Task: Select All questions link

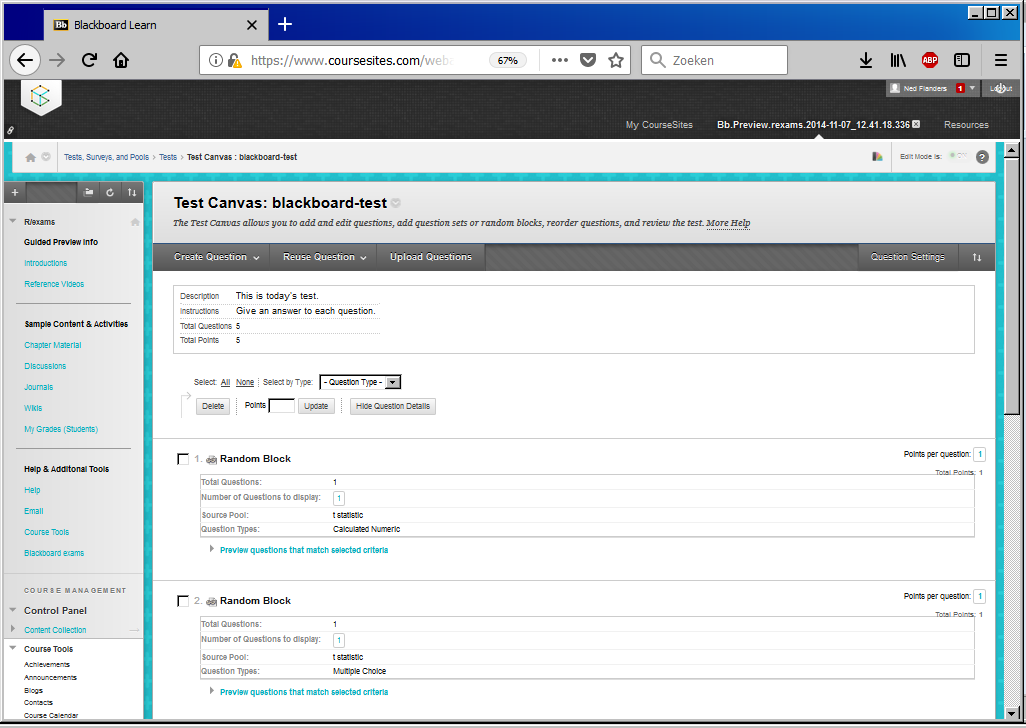Action: (225, 382)
